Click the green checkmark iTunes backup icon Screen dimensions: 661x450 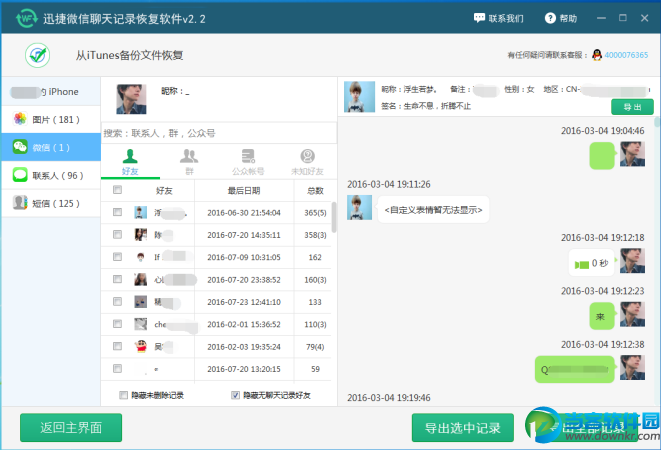tap(38, 55)
